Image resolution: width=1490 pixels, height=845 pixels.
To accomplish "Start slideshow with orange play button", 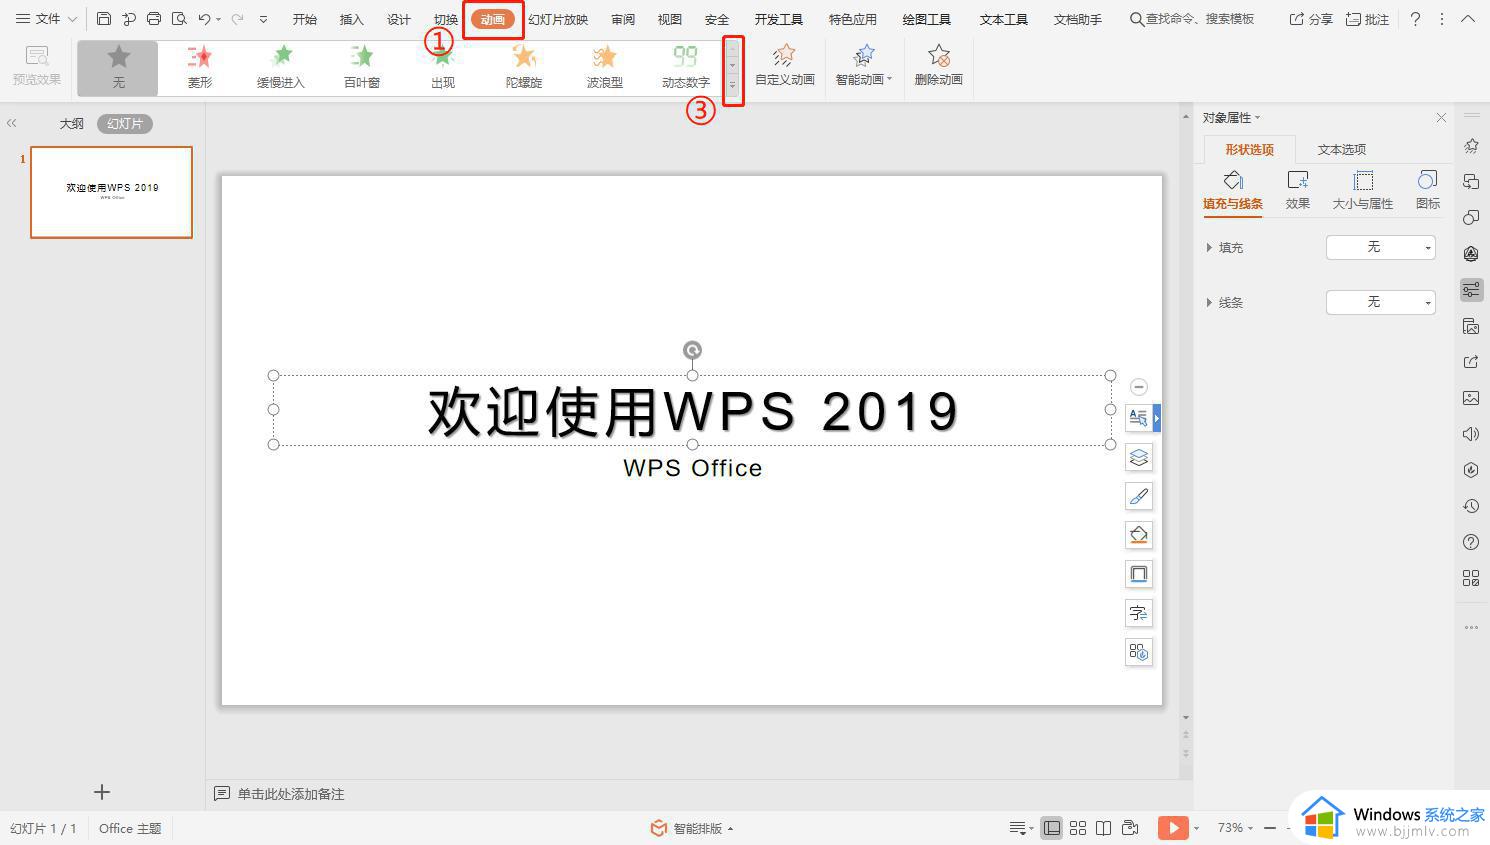I will click(1173, 828).
